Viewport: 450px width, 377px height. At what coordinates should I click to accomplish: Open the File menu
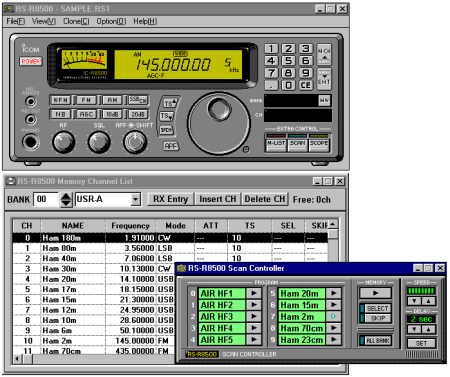tap(16, 21)
